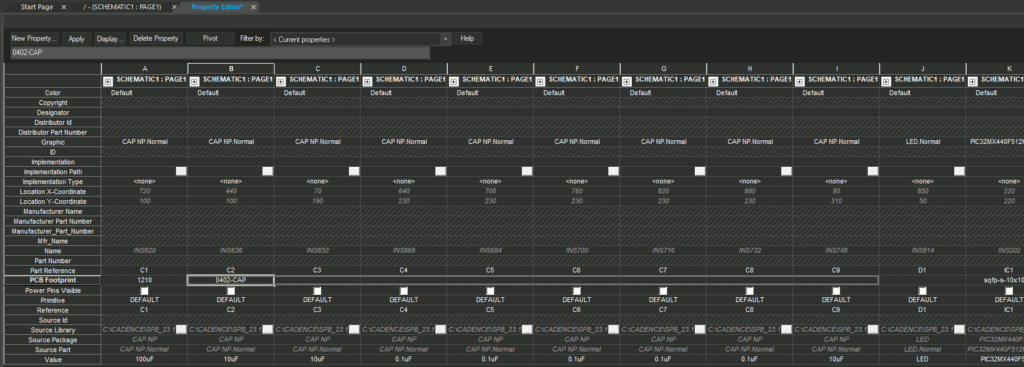
Task: Click the LED.Normal Graphic cell
Action: (x=922, y=142)
